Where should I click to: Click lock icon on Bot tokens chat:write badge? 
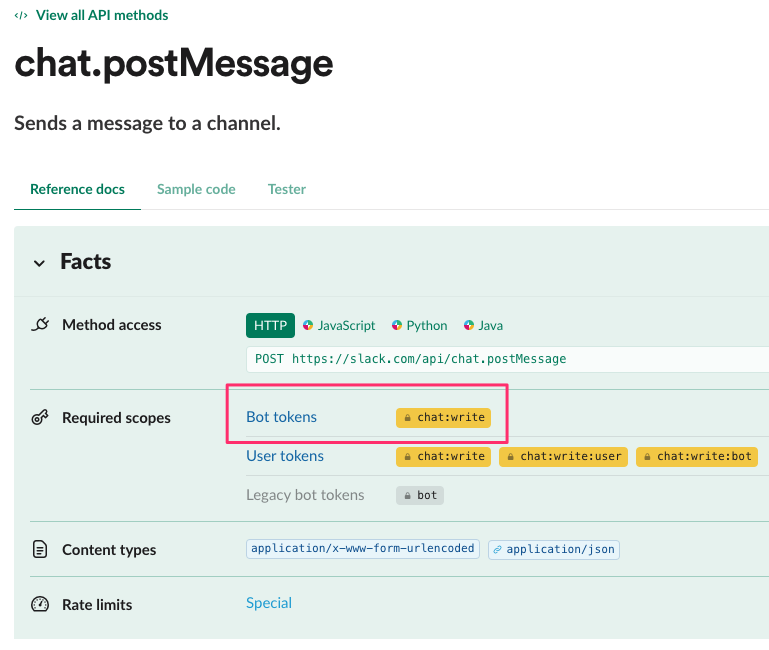click(x=407, y=418)
